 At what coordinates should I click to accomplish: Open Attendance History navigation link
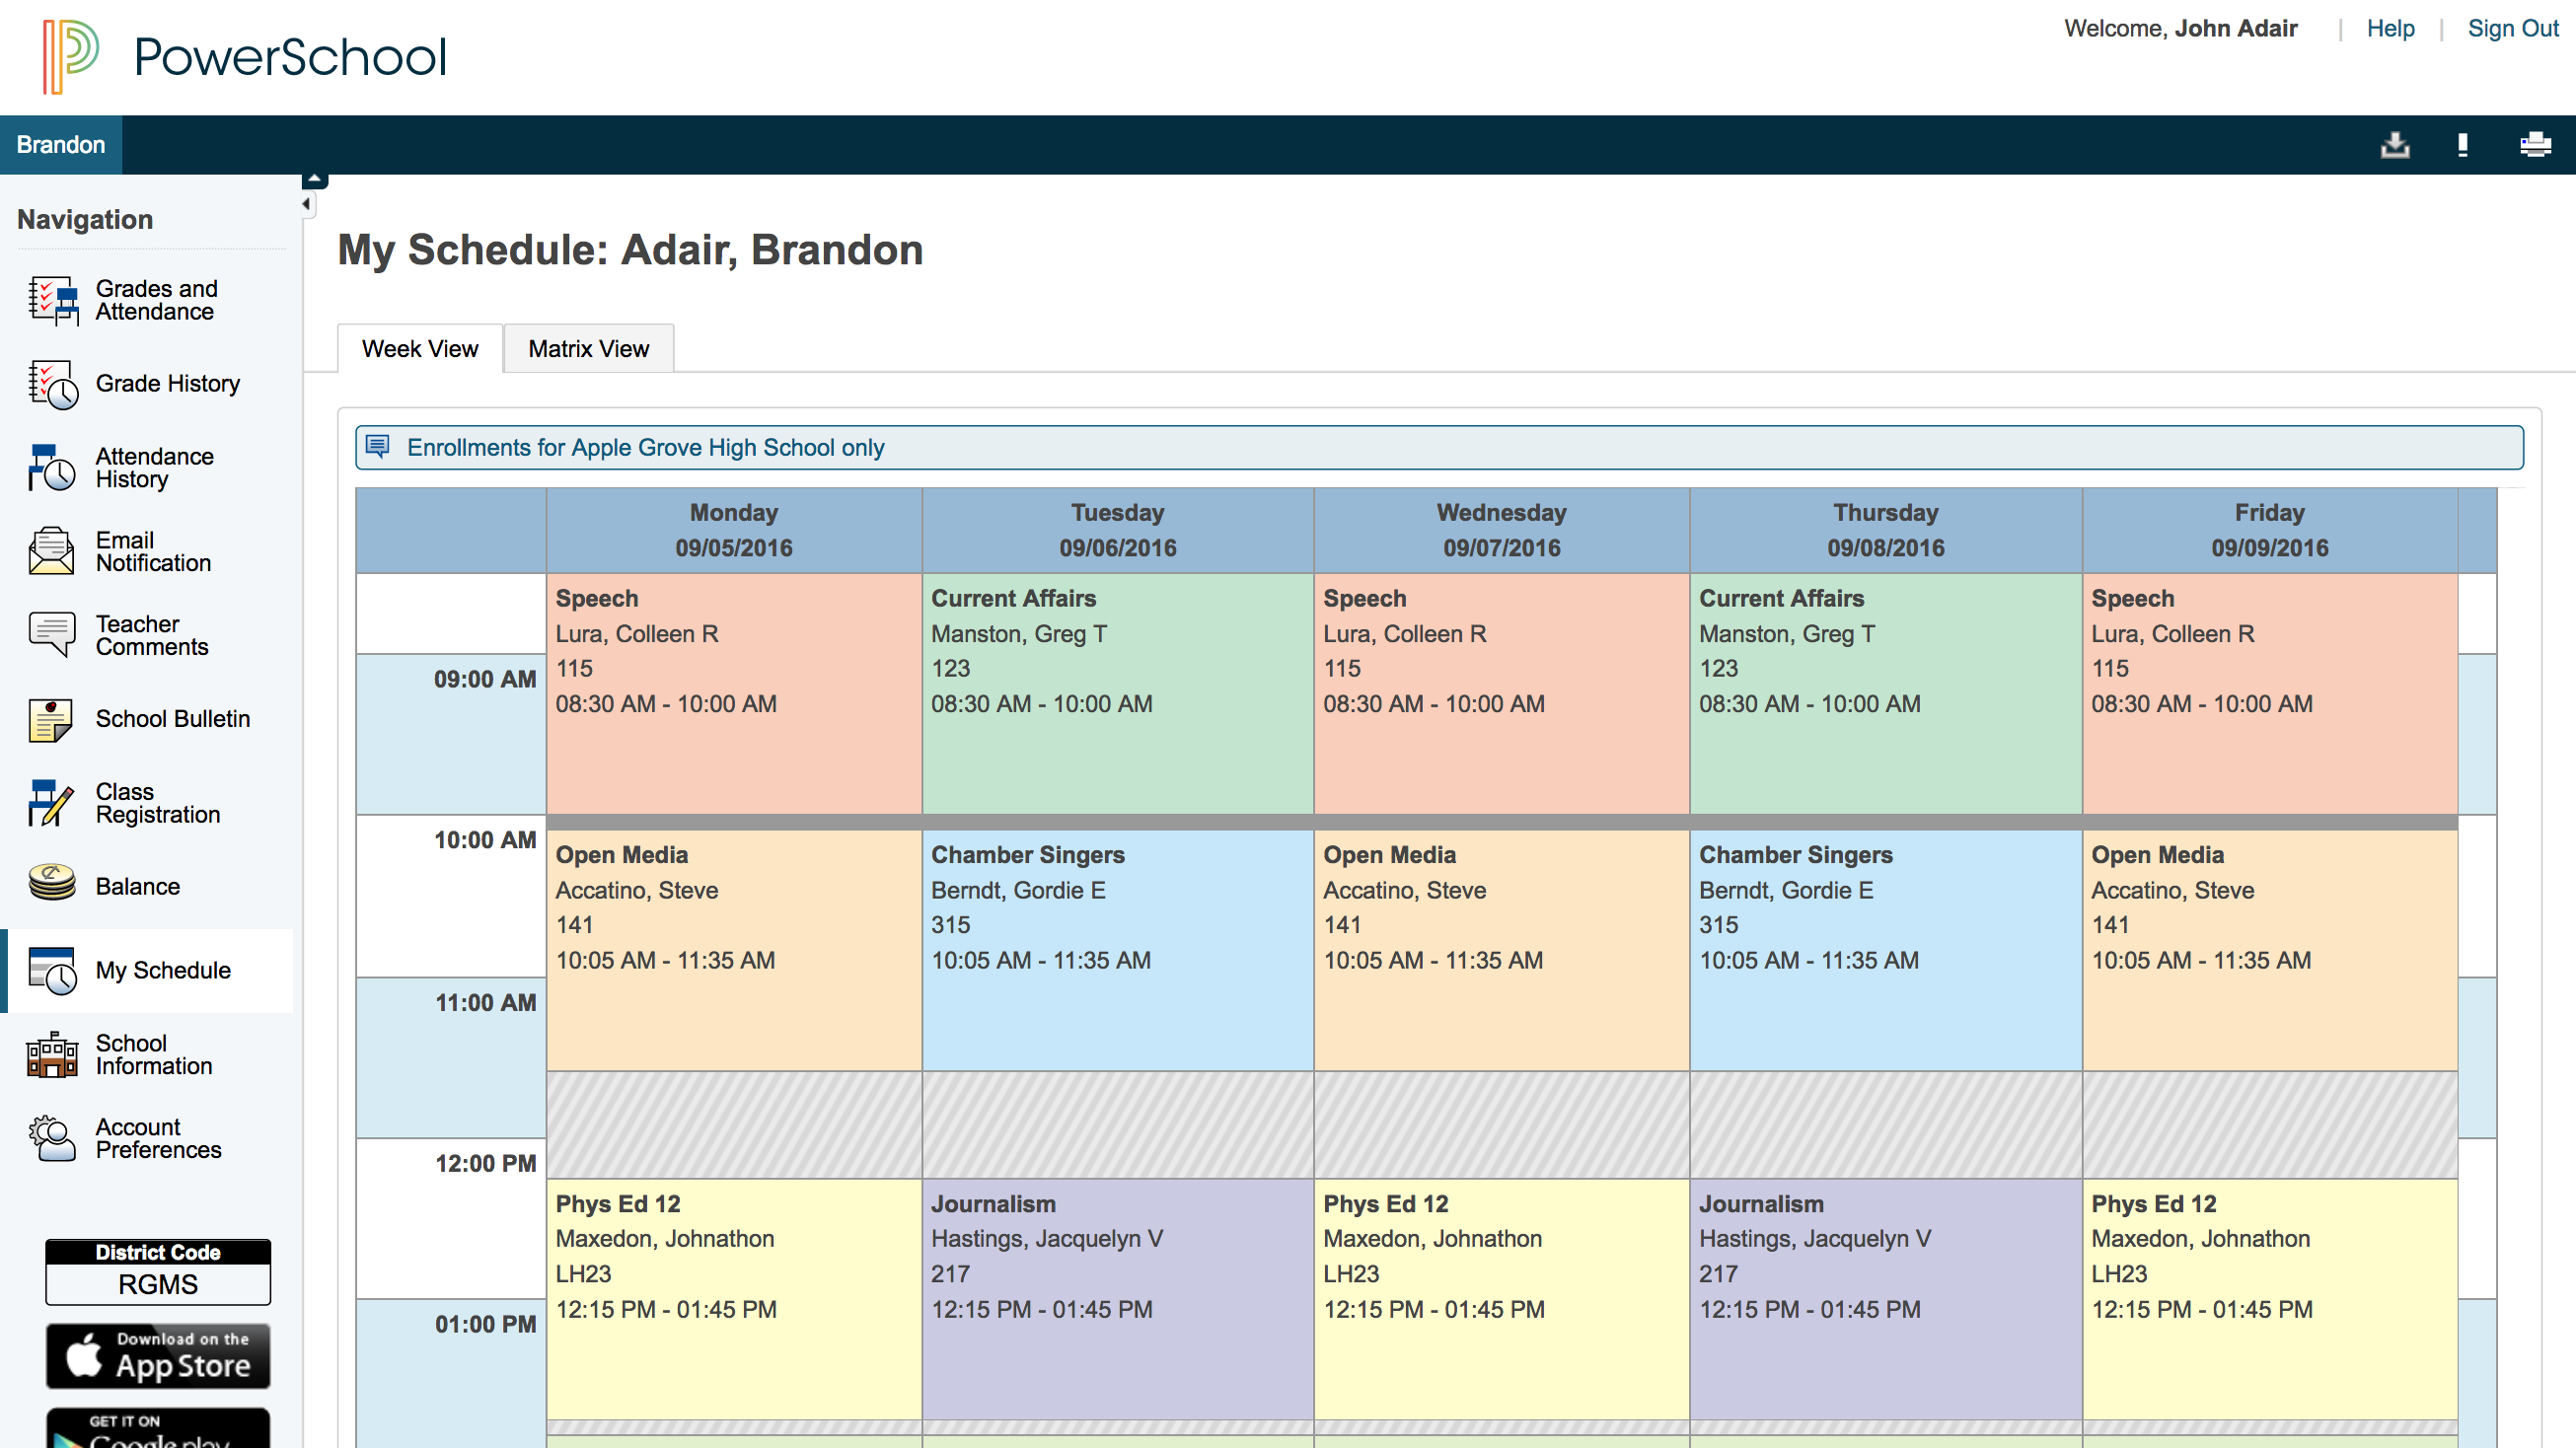point(155,468)
